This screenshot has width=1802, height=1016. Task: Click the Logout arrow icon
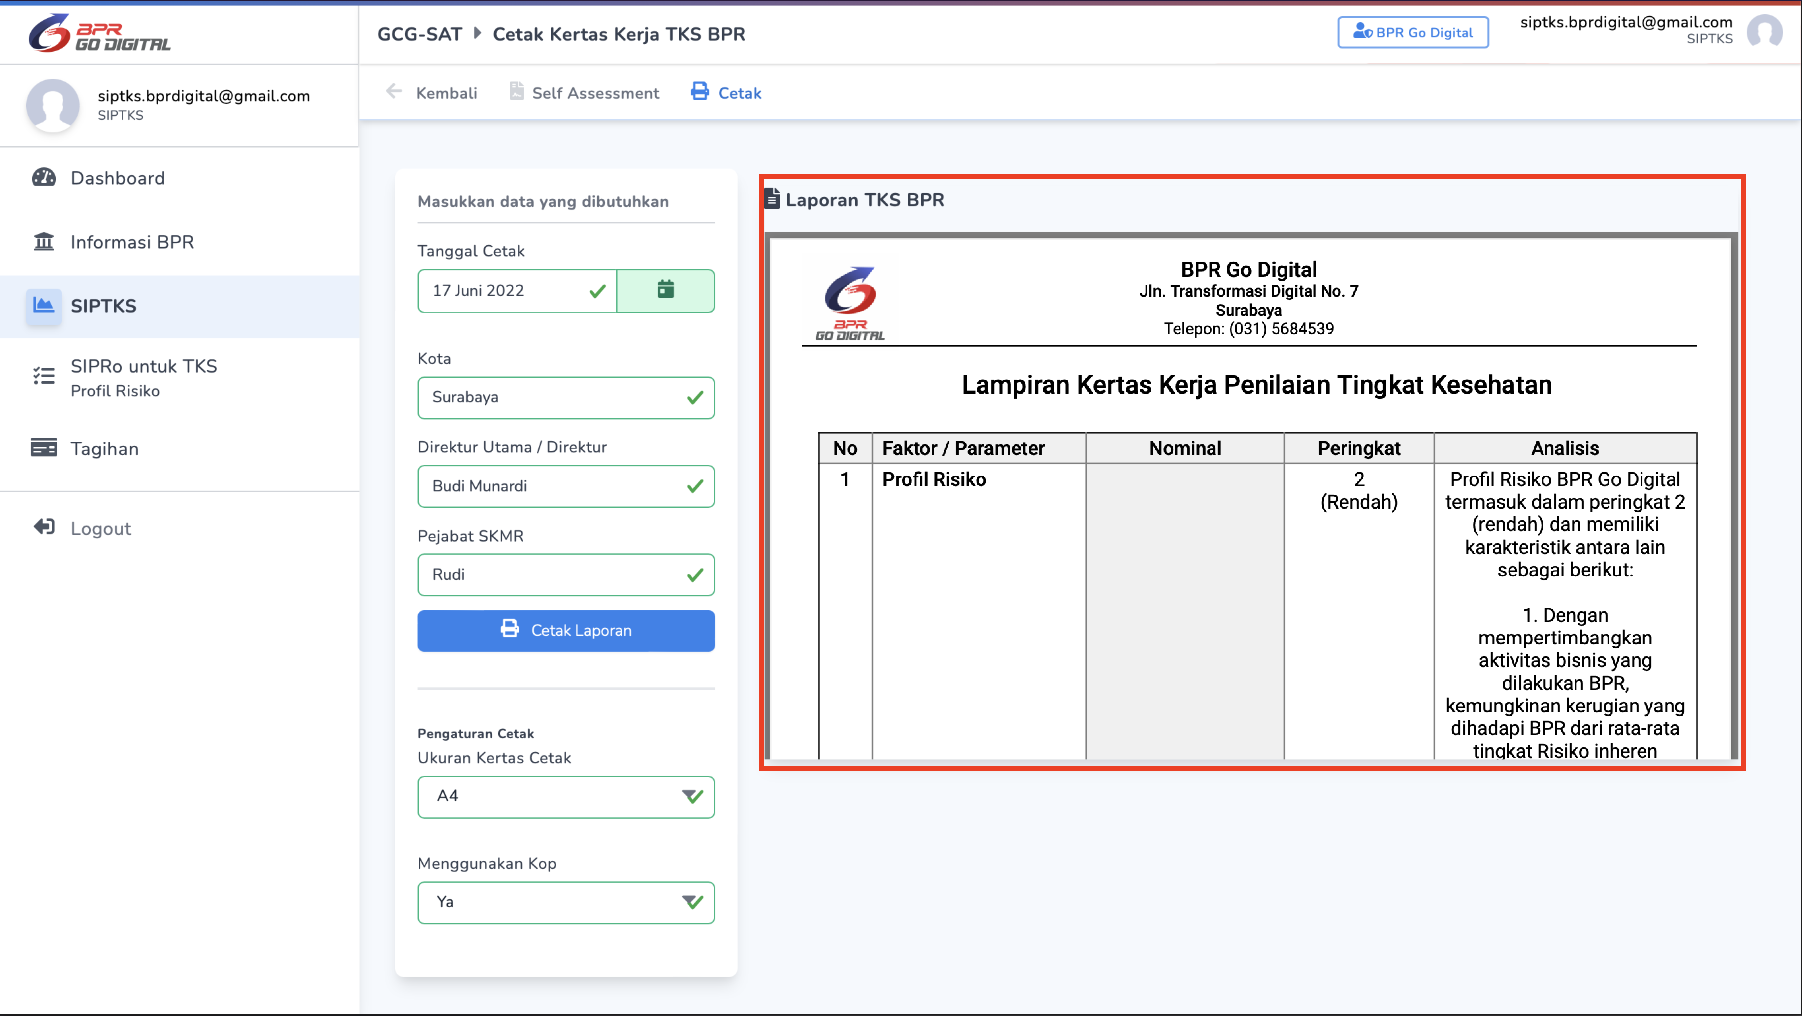pyautogui.click(x=44, y=527)
